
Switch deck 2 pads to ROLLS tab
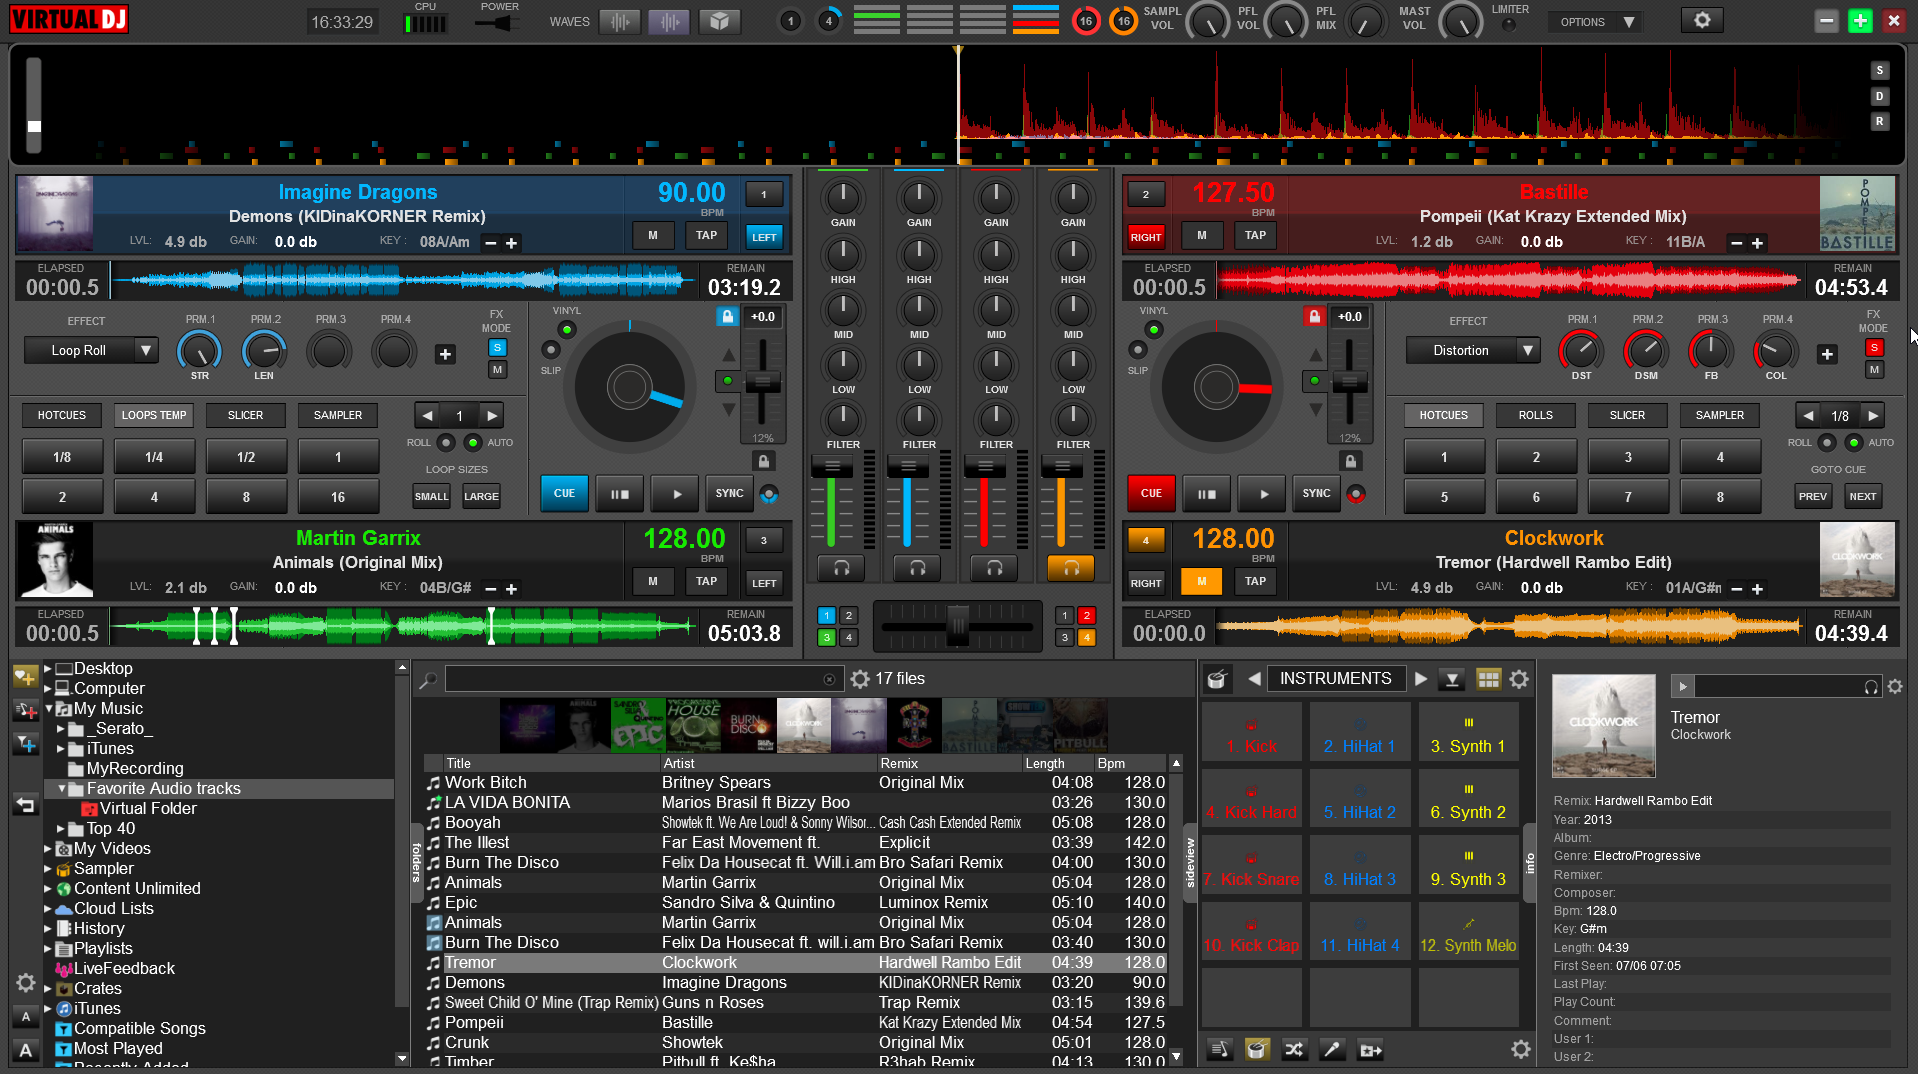[1535, 415]
